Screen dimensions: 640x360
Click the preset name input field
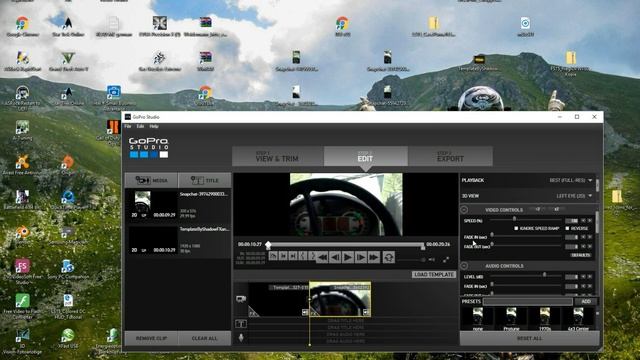click(x=528, y=301)
